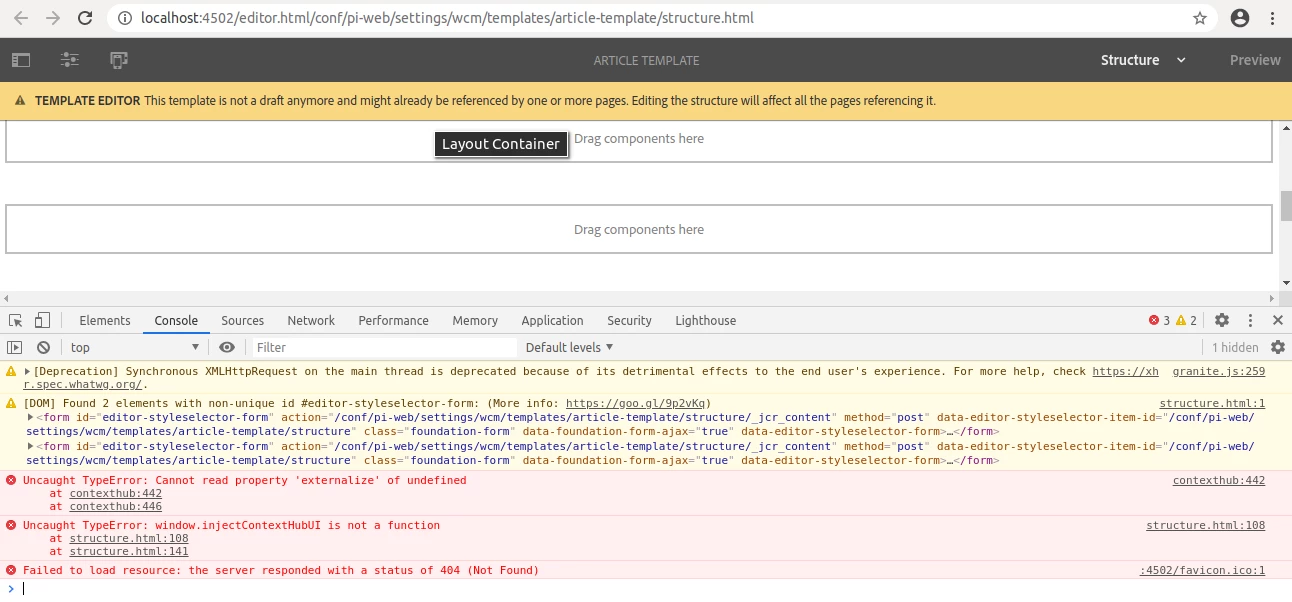Open stack trace link contexthub:446
Viewport: 1292px width, 602px height.
116,506
